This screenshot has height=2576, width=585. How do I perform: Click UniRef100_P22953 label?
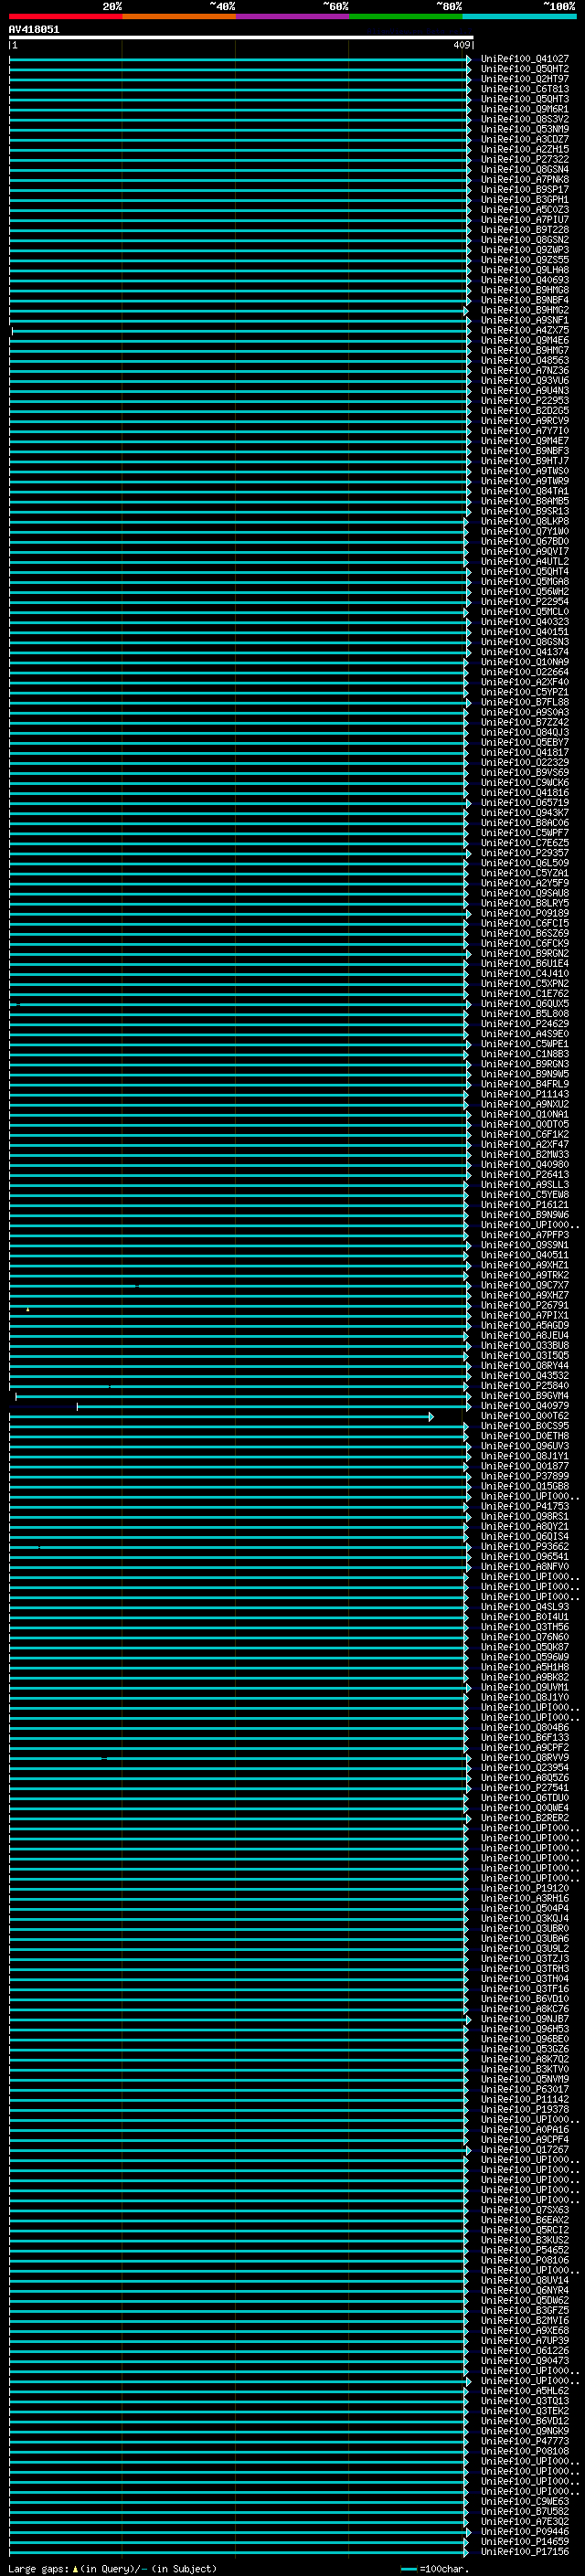(524, 401)
